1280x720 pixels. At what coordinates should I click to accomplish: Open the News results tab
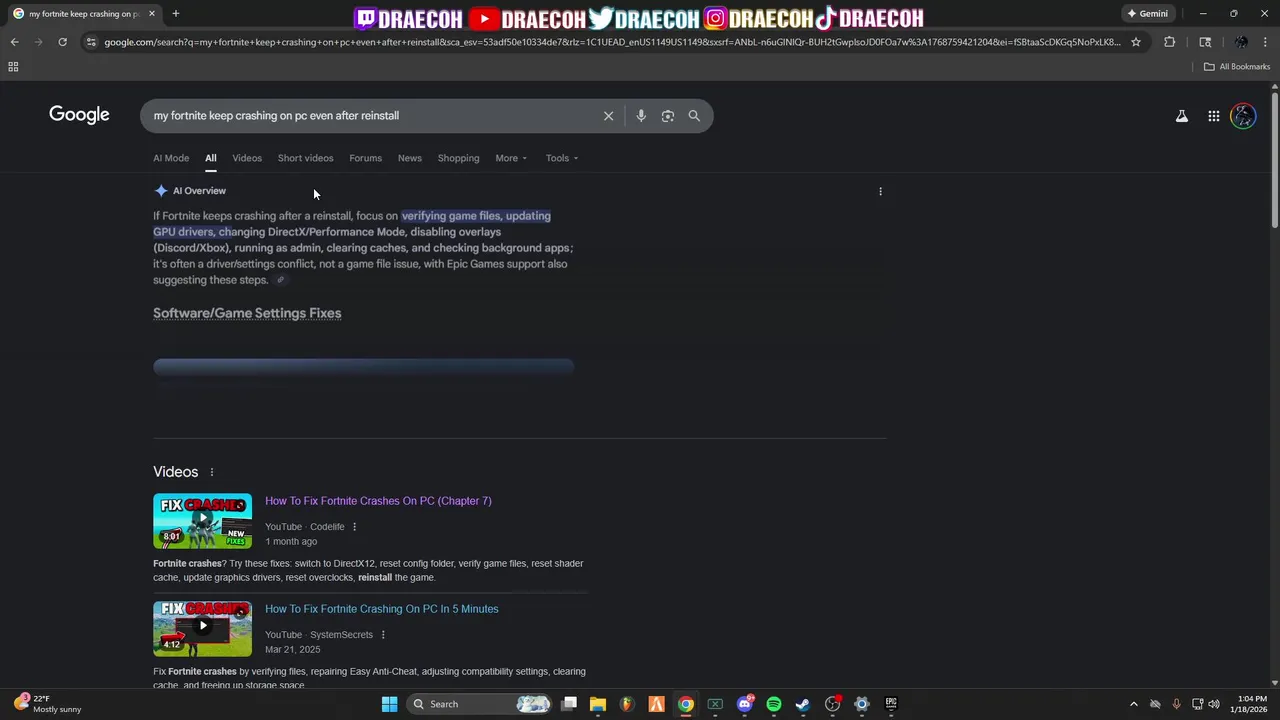410,158
